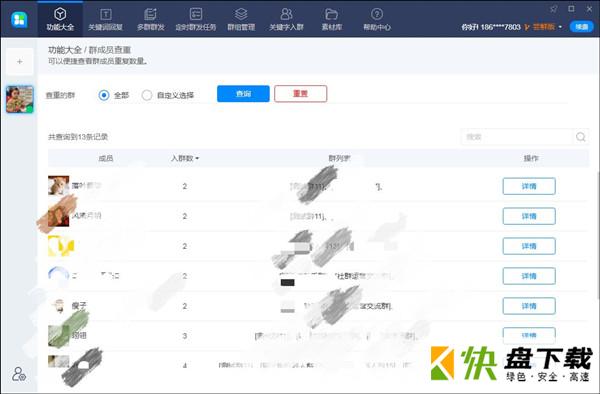600x394 pixels.
Task: Sort by the 入群数 column header
Action: 185,158
